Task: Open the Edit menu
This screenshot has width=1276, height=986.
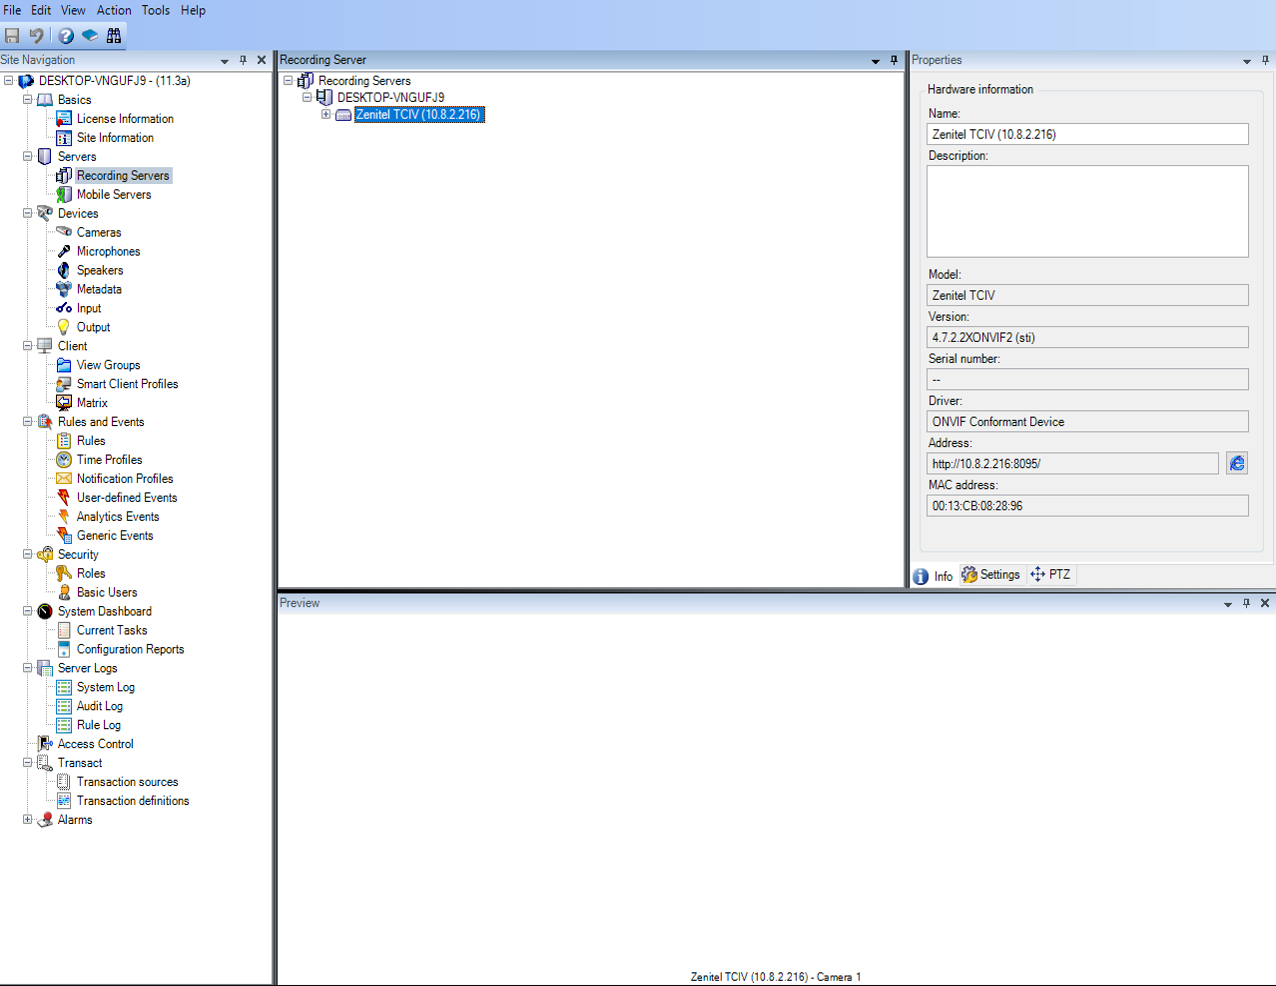Action: 41,10
